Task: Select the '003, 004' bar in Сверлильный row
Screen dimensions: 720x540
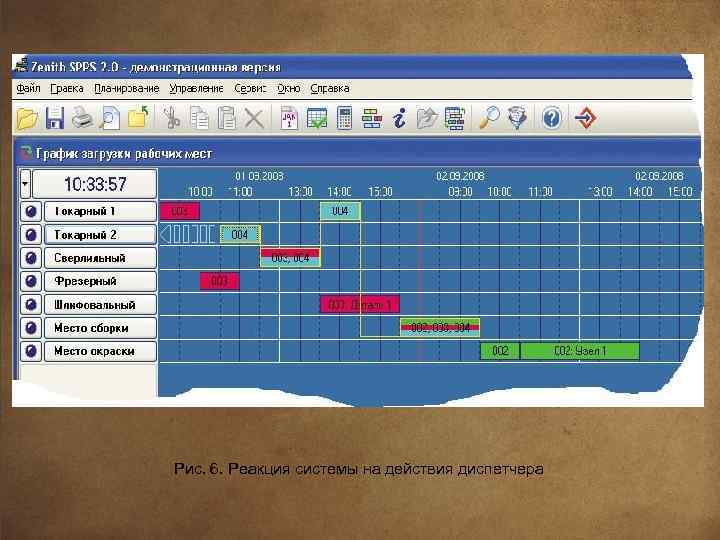Action: (290, 258)
